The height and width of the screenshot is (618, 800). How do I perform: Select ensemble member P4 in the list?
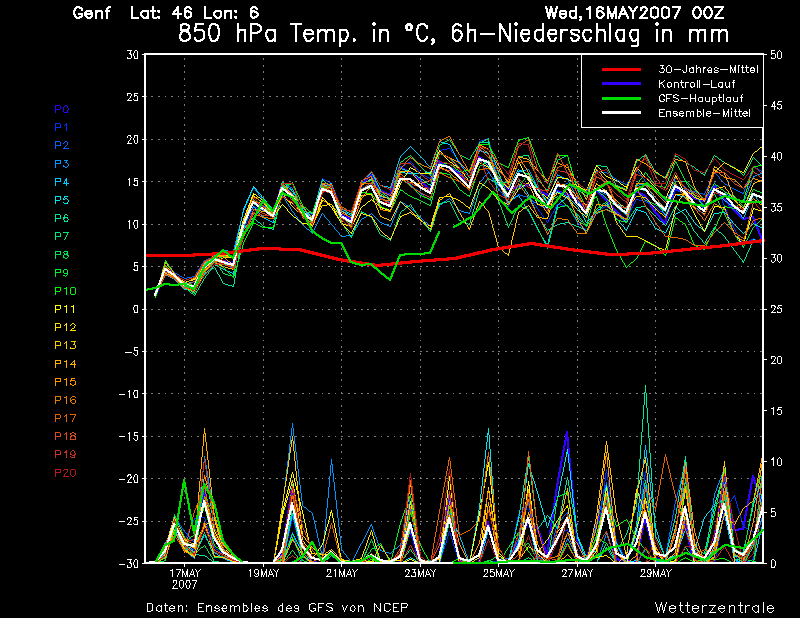pyautogui.click(x=61, y=182)
